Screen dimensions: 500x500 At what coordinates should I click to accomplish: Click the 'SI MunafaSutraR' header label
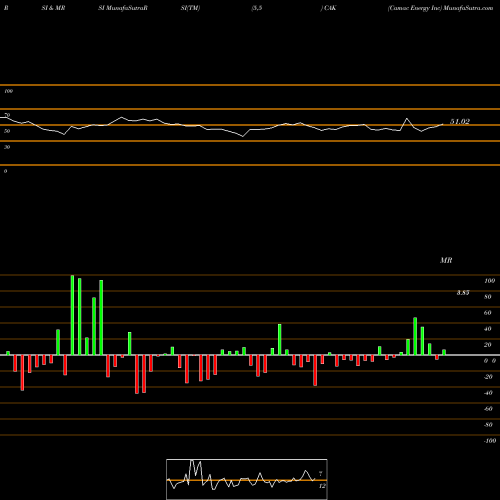point(123,8)
